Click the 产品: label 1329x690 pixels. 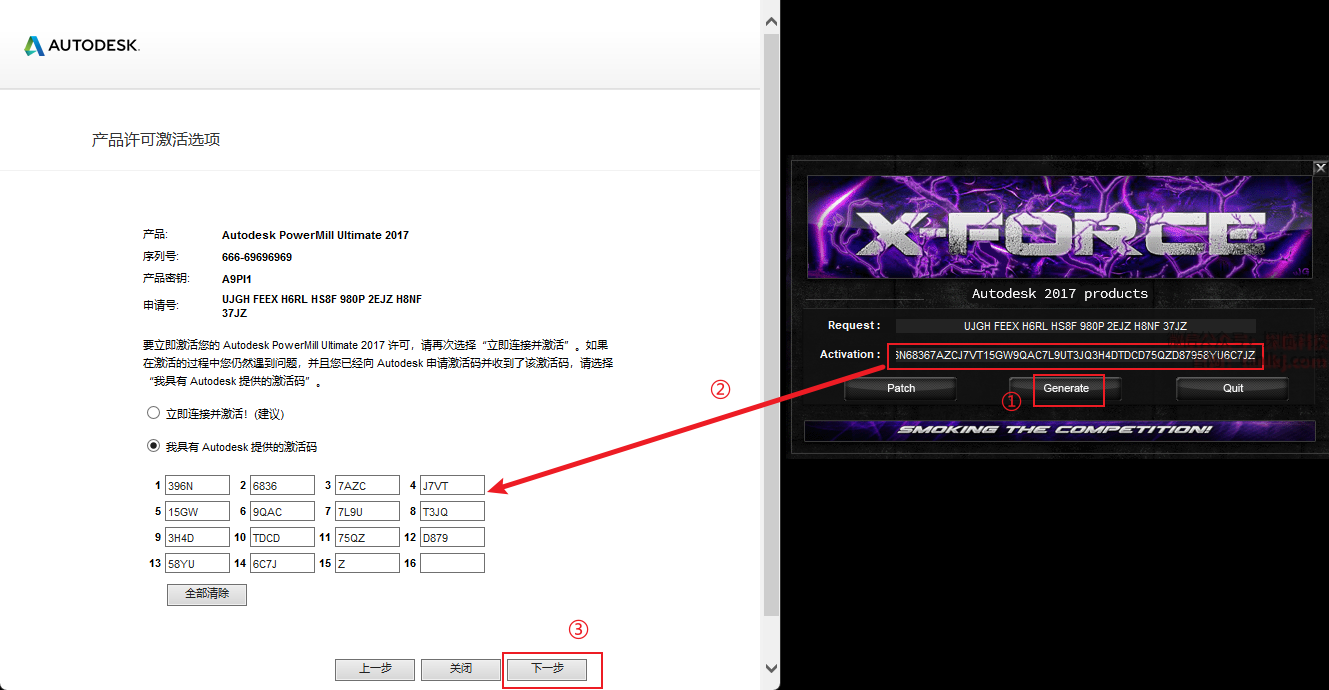click(x=156, y=234)
